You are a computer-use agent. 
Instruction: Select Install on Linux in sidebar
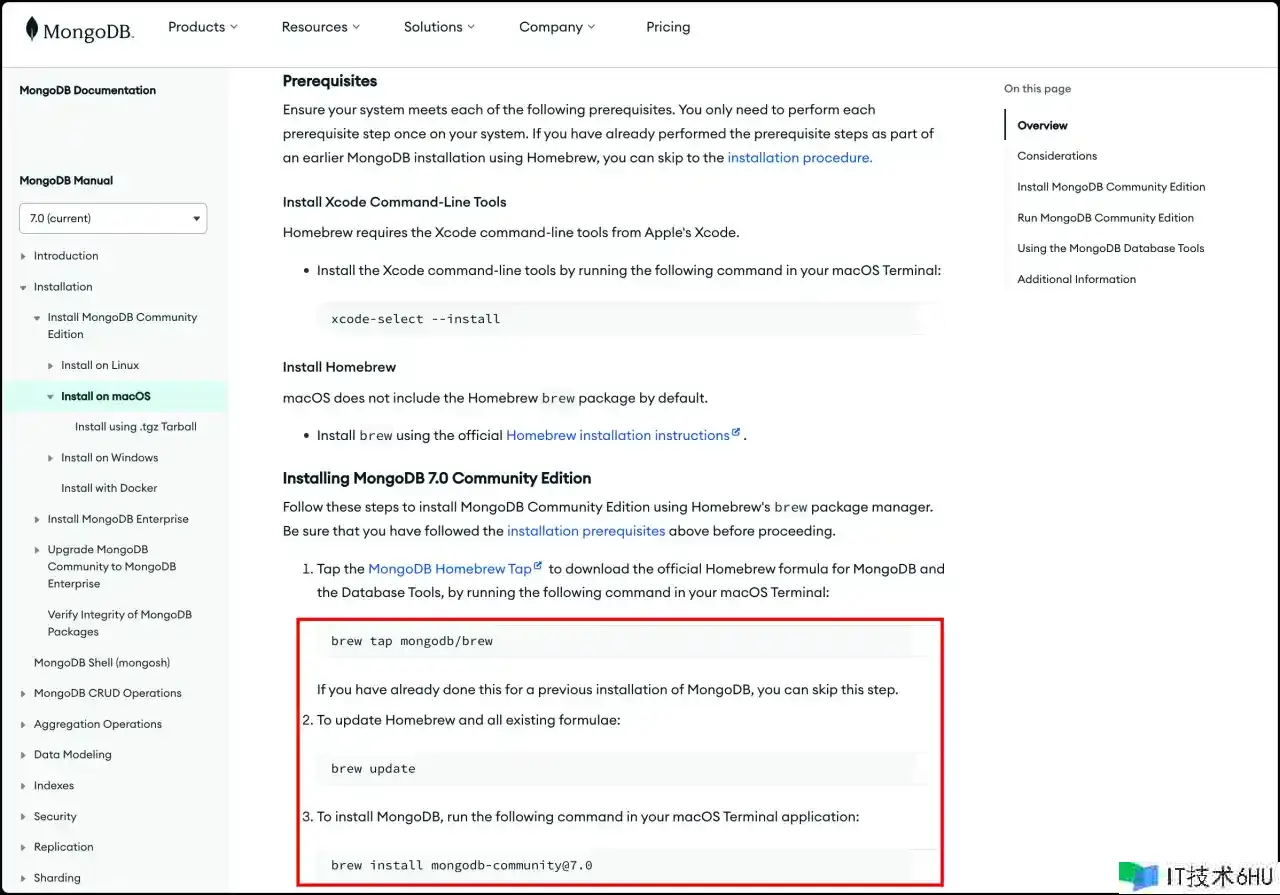(x=100, y=365)
